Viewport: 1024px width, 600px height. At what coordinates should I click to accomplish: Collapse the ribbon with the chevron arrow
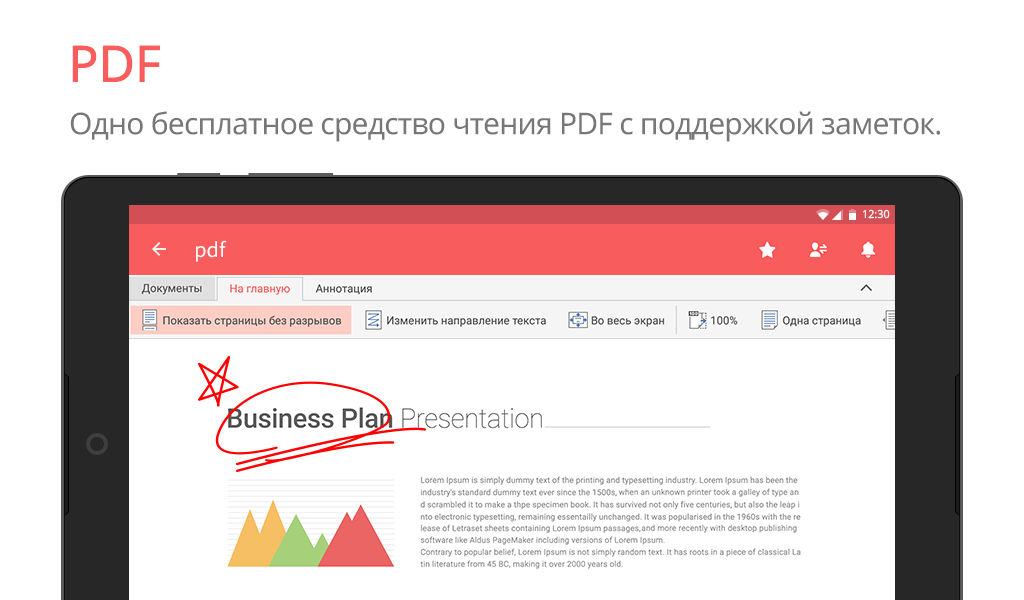(866, 288)
